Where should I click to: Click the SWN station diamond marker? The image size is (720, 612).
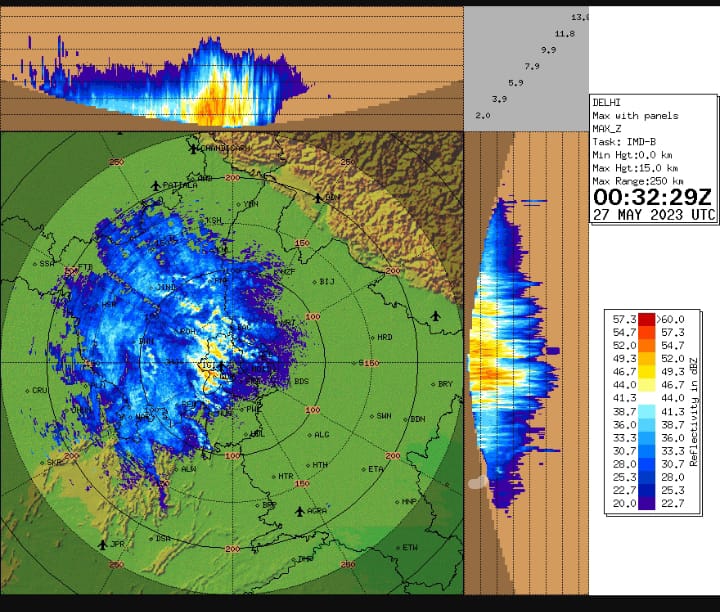pyautogui.click(x=372, y=416)
